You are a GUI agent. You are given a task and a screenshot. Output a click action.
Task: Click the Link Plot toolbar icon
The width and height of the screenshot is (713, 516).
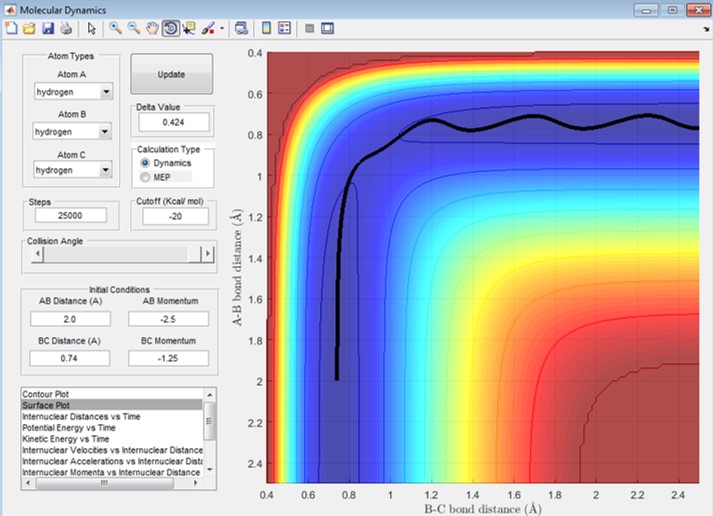coord(241,28)
